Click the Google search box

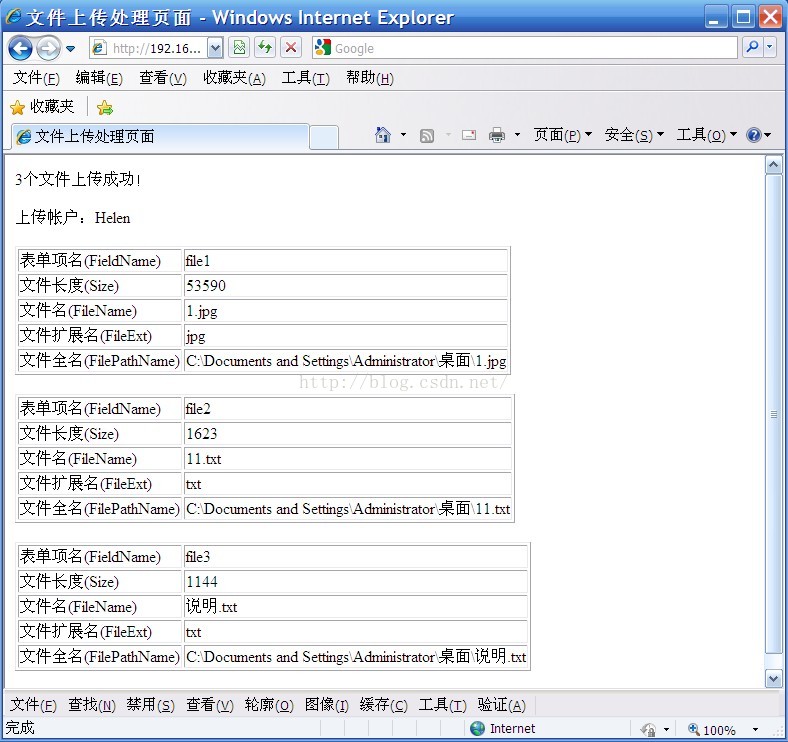coord(525,48)
